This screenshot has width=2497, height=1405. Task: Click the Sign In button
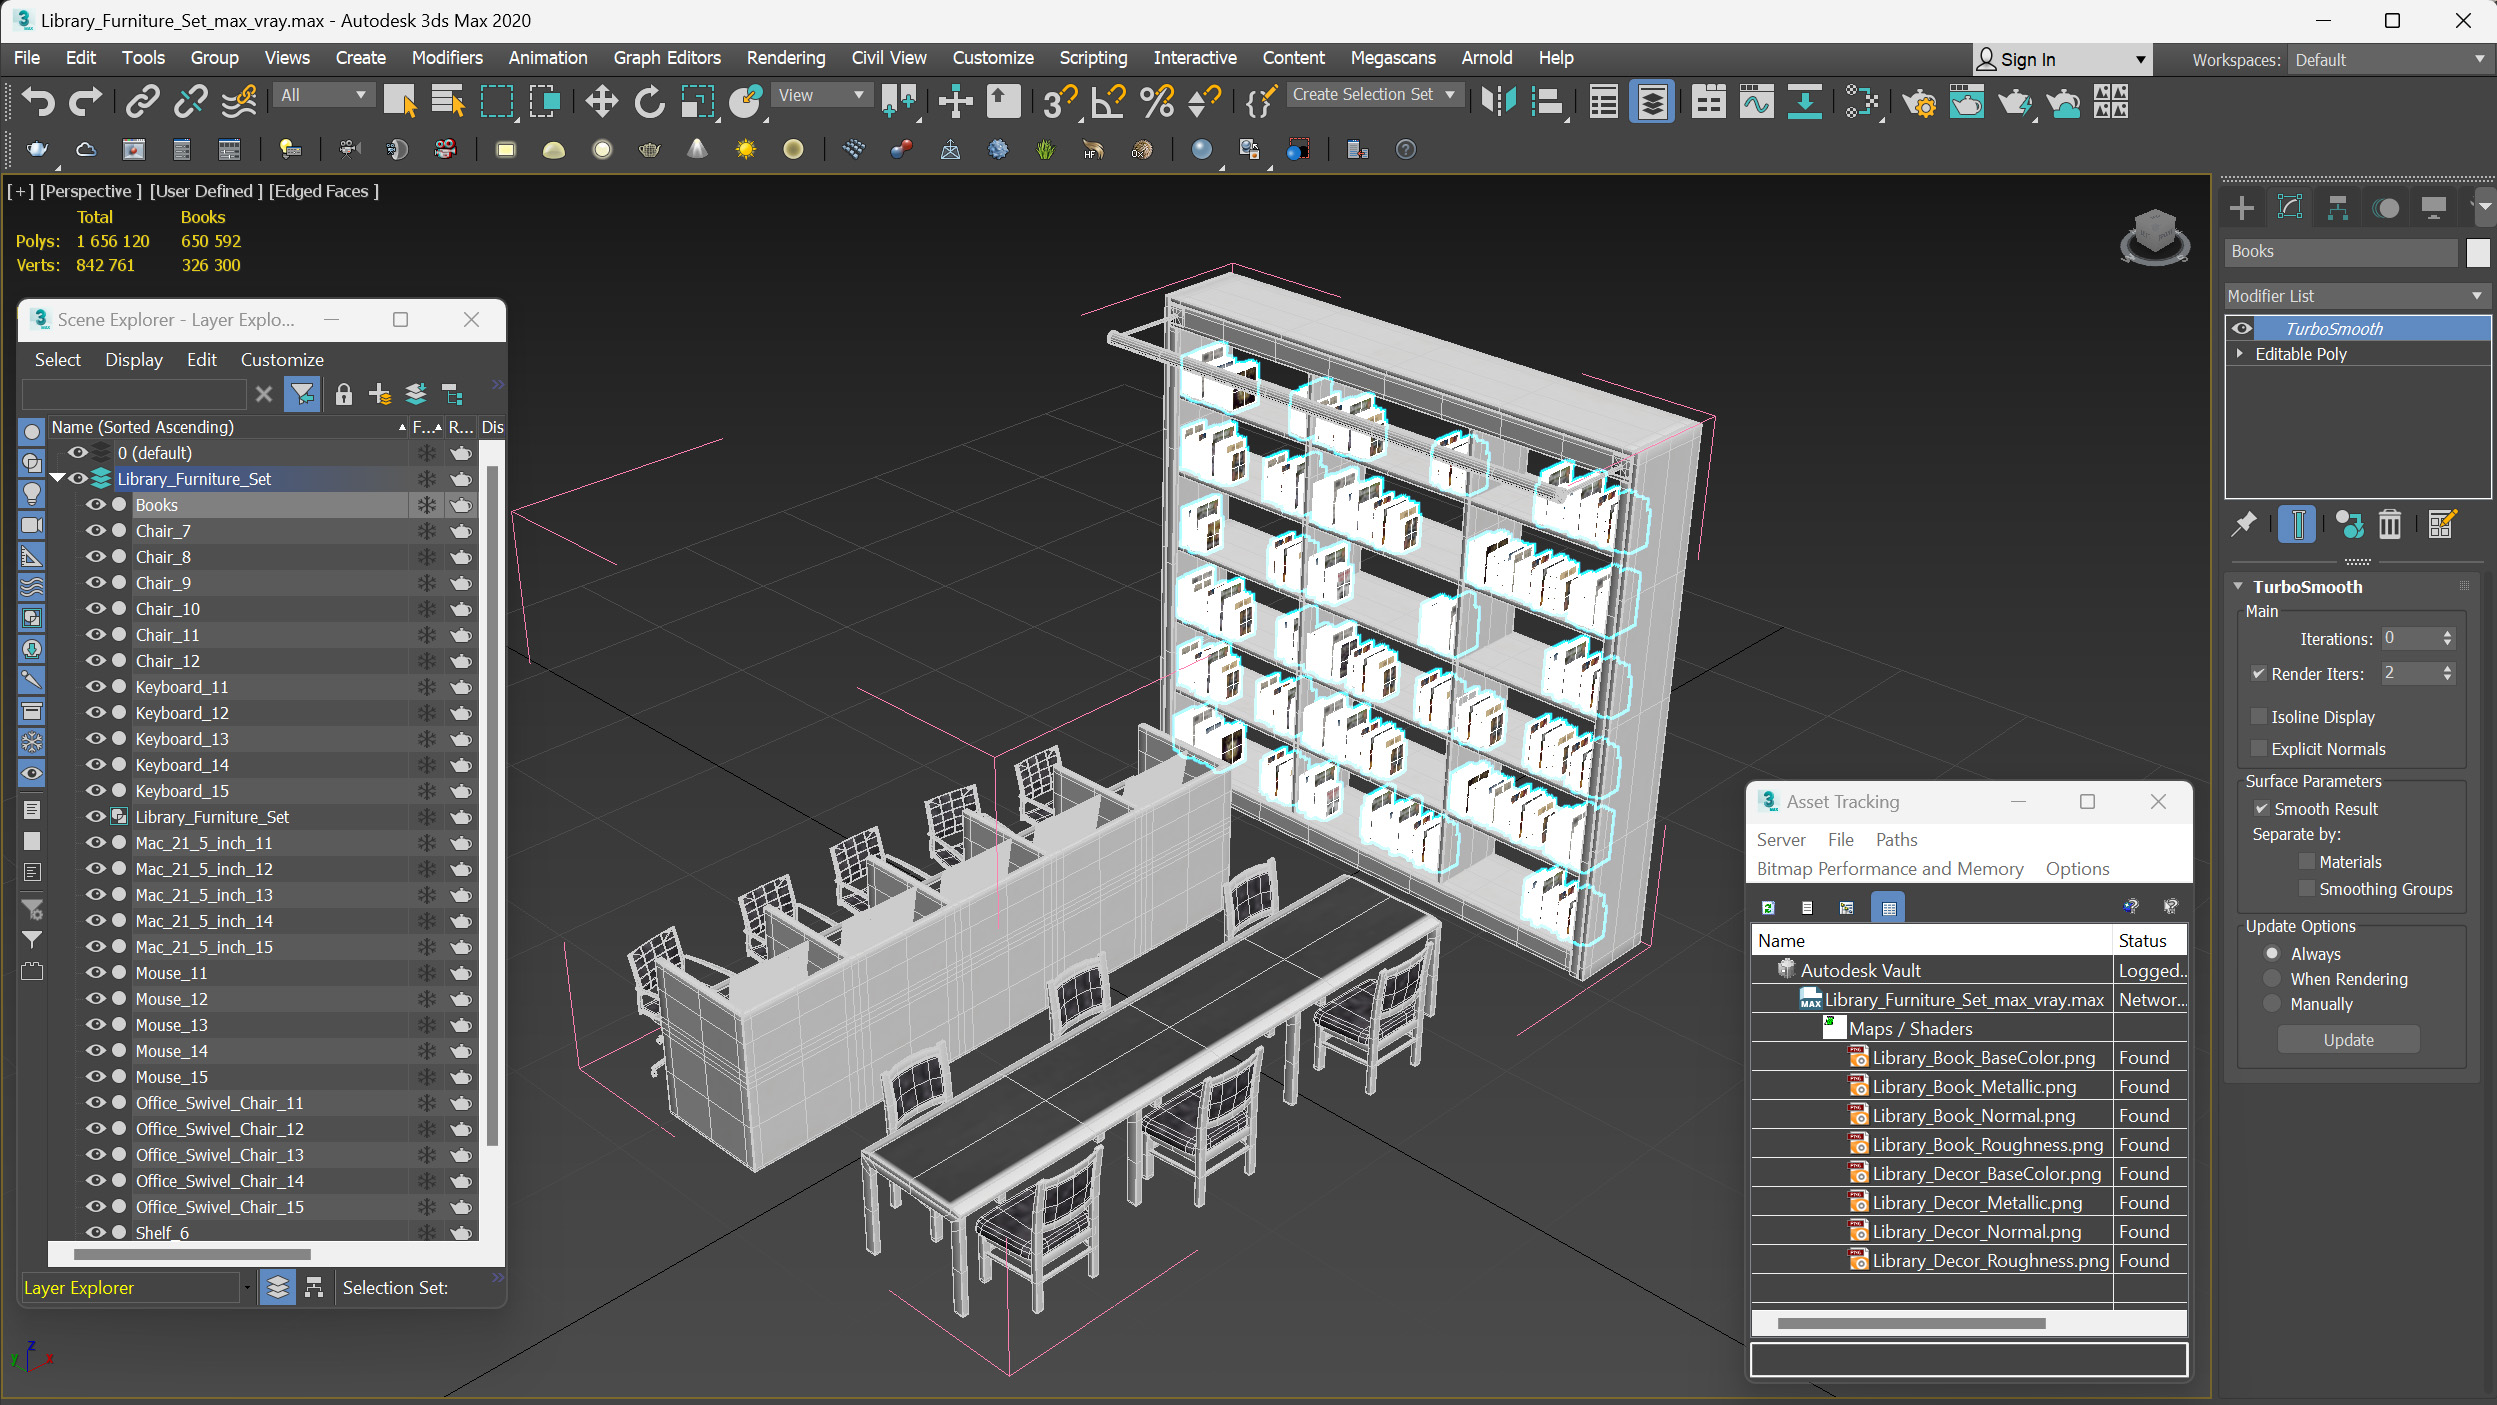(2027, 60)
